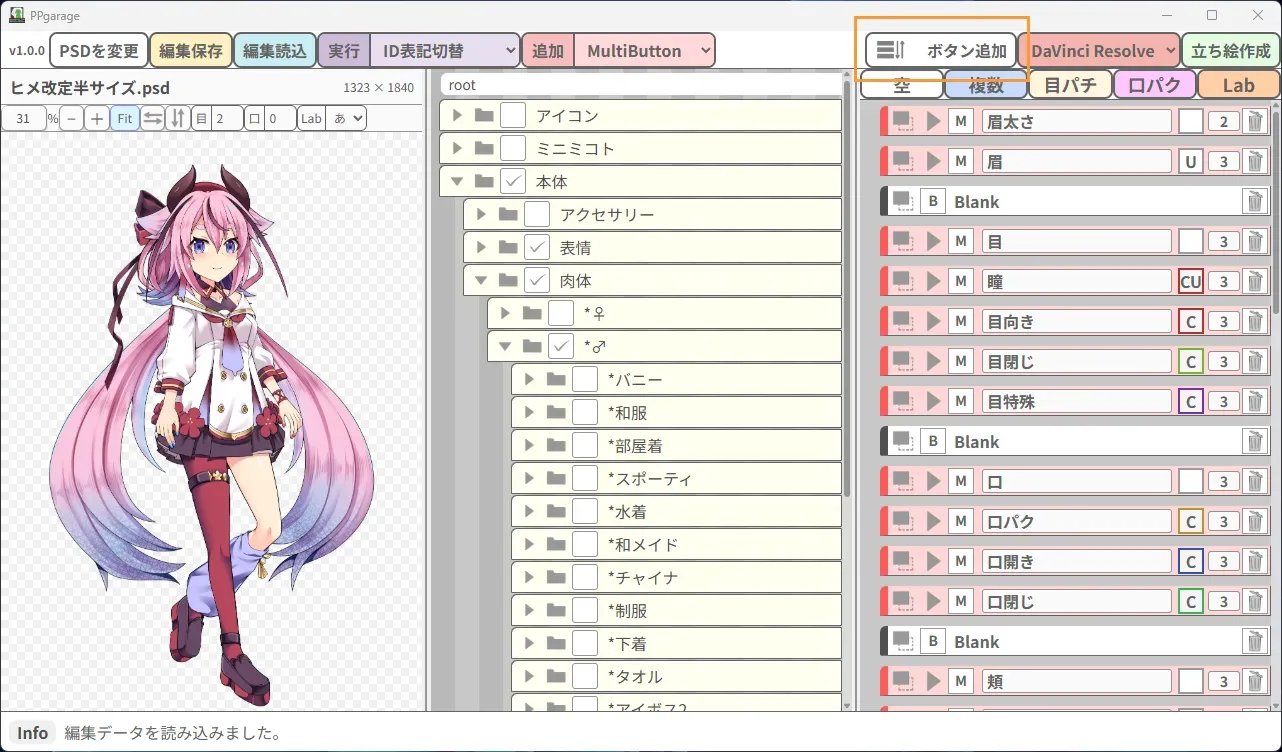Uncheck the 本体 folder checkbox

coord(513,181)
